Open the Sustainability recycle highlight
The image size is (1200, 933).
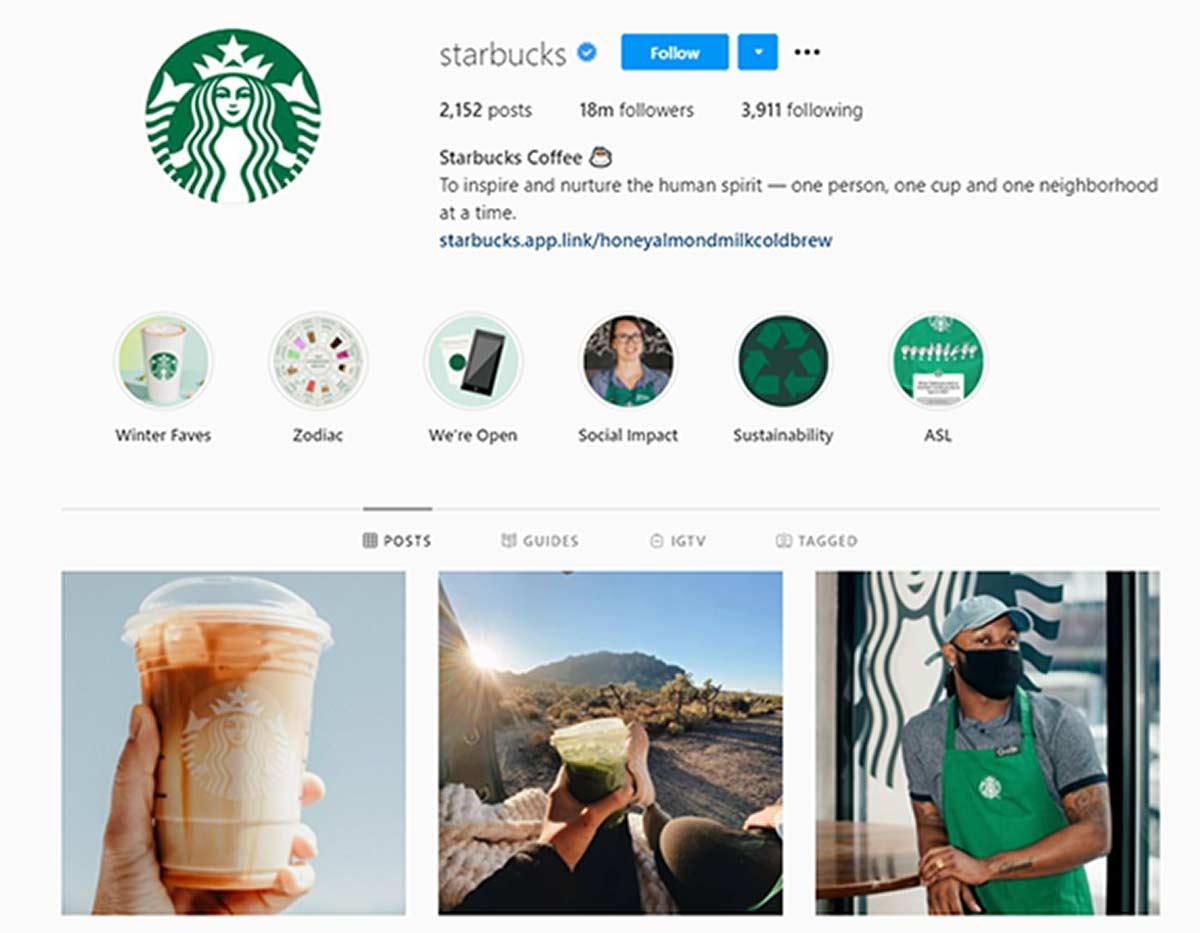[x=783, y=362]
